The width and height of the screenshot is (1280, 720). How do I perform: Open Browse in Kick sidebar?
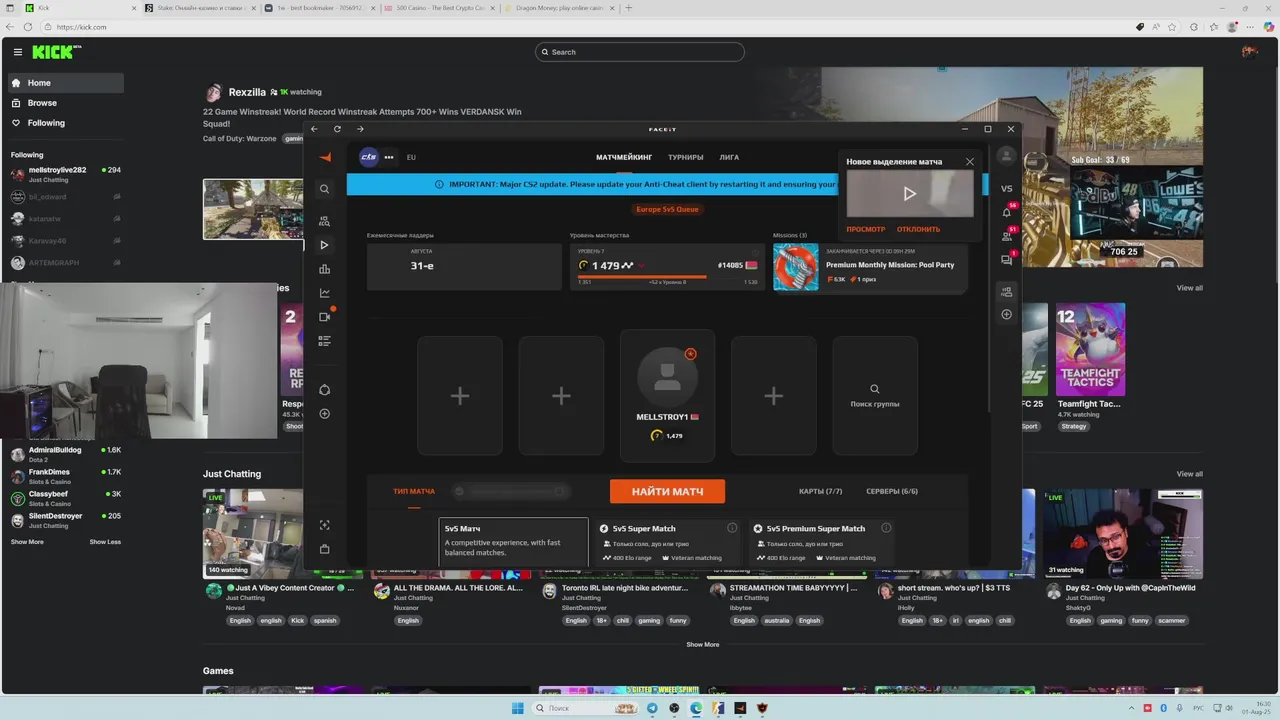click(66, 103)
